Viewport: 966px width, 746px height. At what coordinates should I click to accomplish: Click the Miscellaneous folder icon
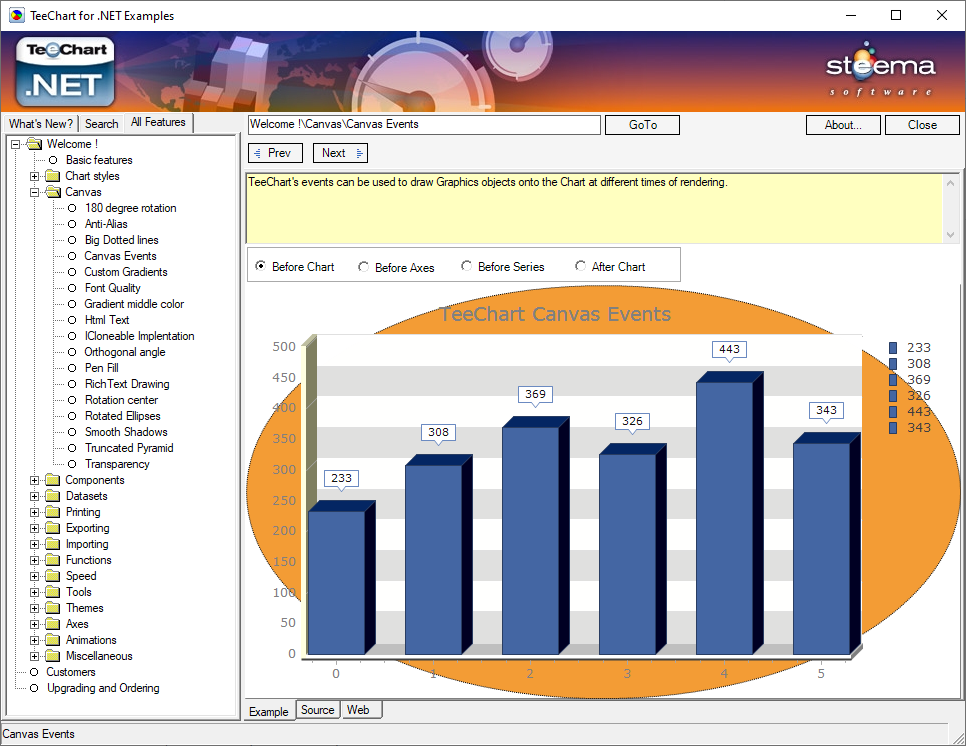click(53, 657)
